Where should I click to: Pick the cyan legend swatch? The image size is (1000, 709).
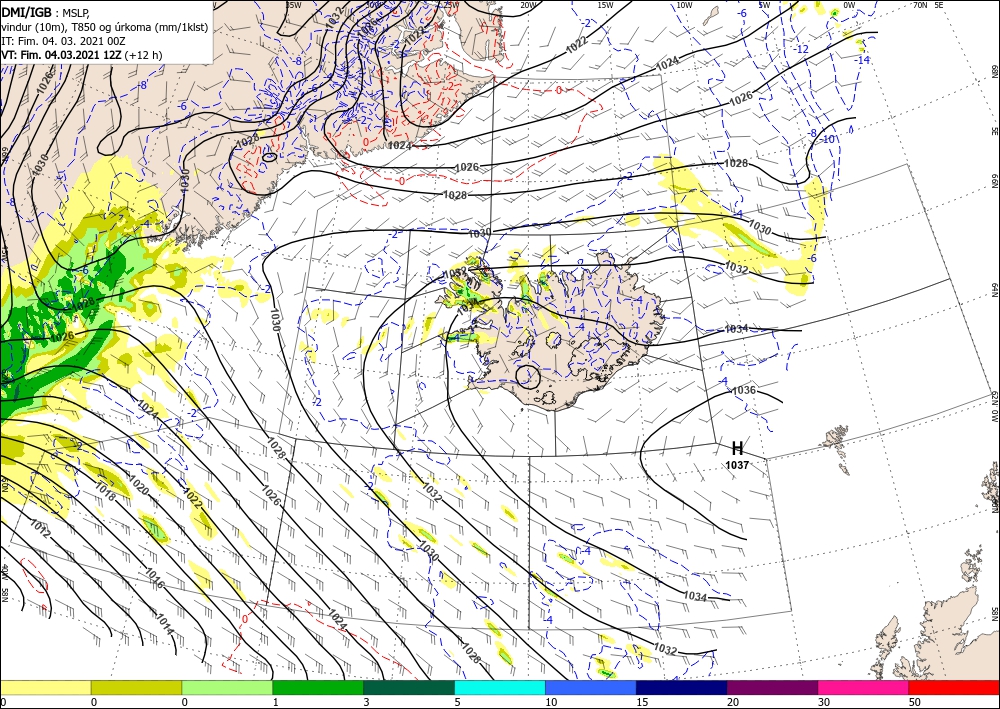[x=500, y=687]
